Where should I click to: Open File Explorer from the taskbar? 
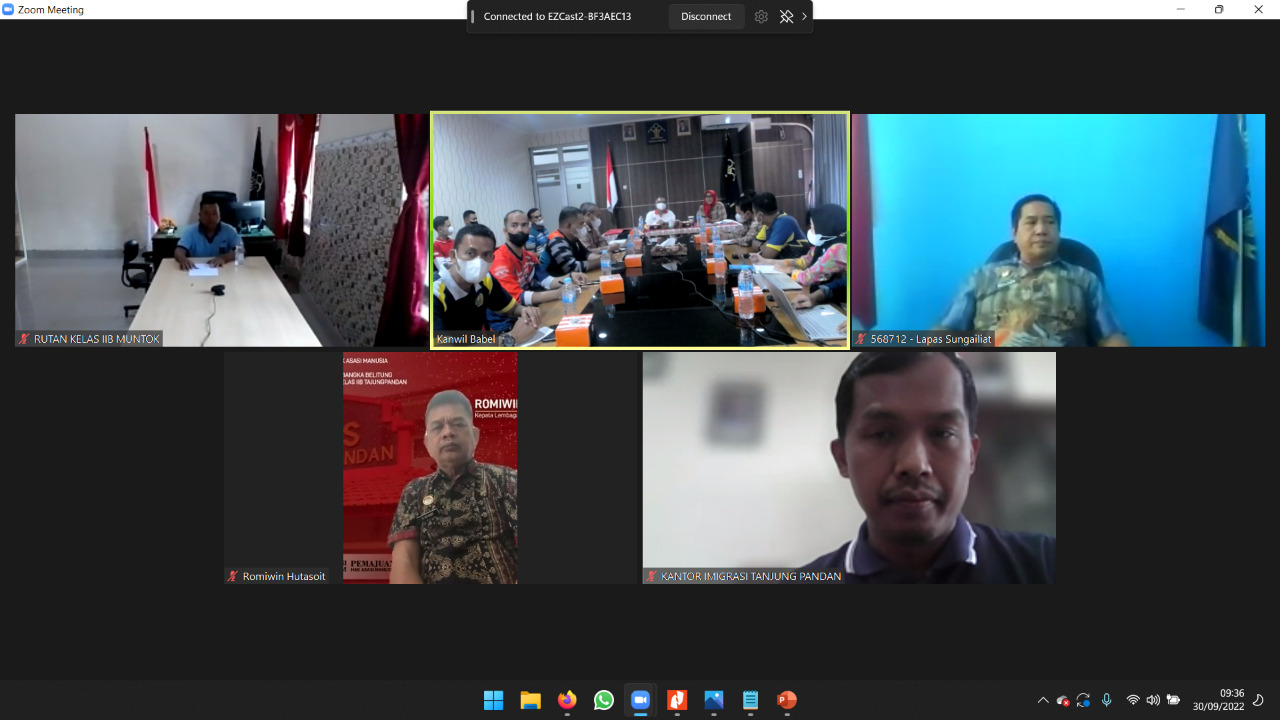[x=530, y=700]
